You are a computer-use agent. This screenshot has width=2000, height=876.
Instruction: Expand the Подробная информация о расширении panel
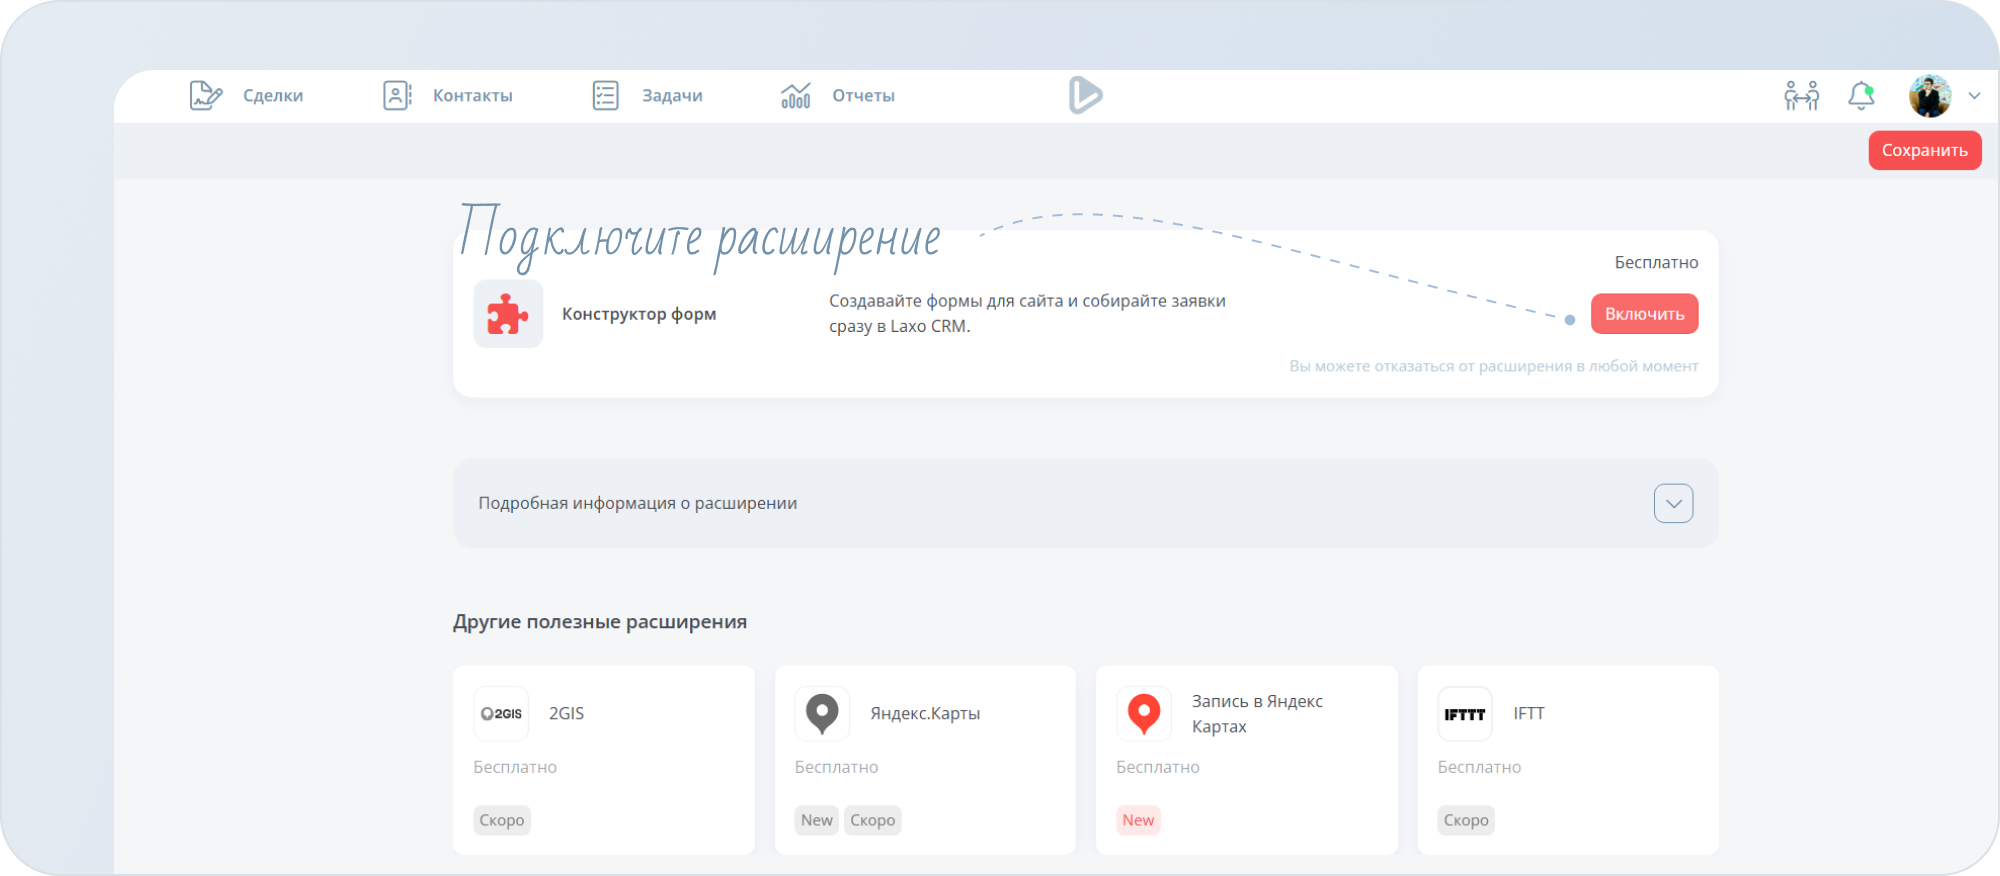pyautogui.click(x=637, y=504)
